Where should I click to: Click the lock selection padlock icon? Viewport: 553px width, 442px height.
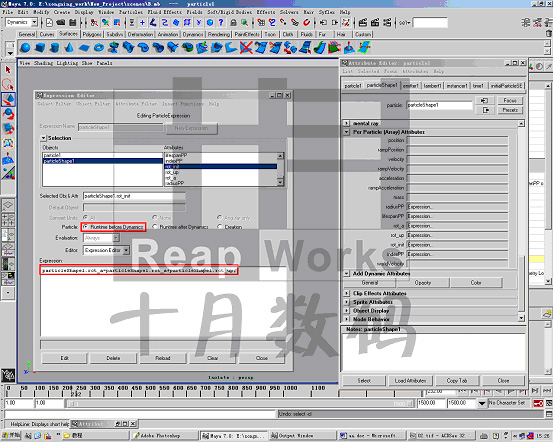[233, 23]
